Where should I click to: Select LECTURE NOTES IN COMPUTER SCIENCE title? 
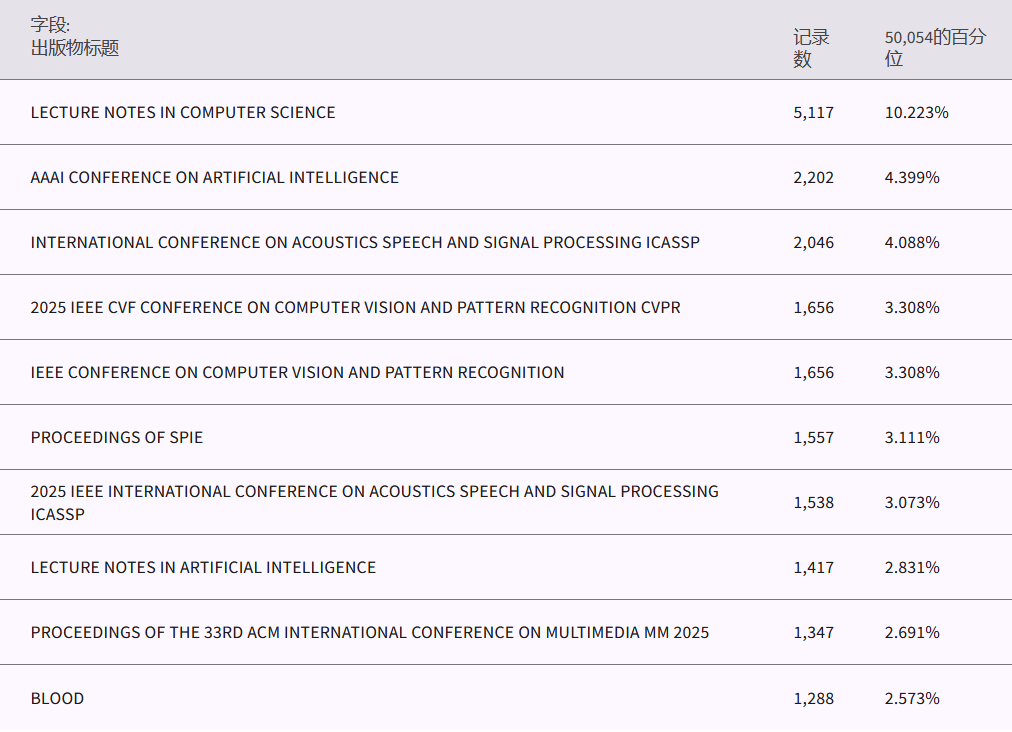[x=183, y=113]
